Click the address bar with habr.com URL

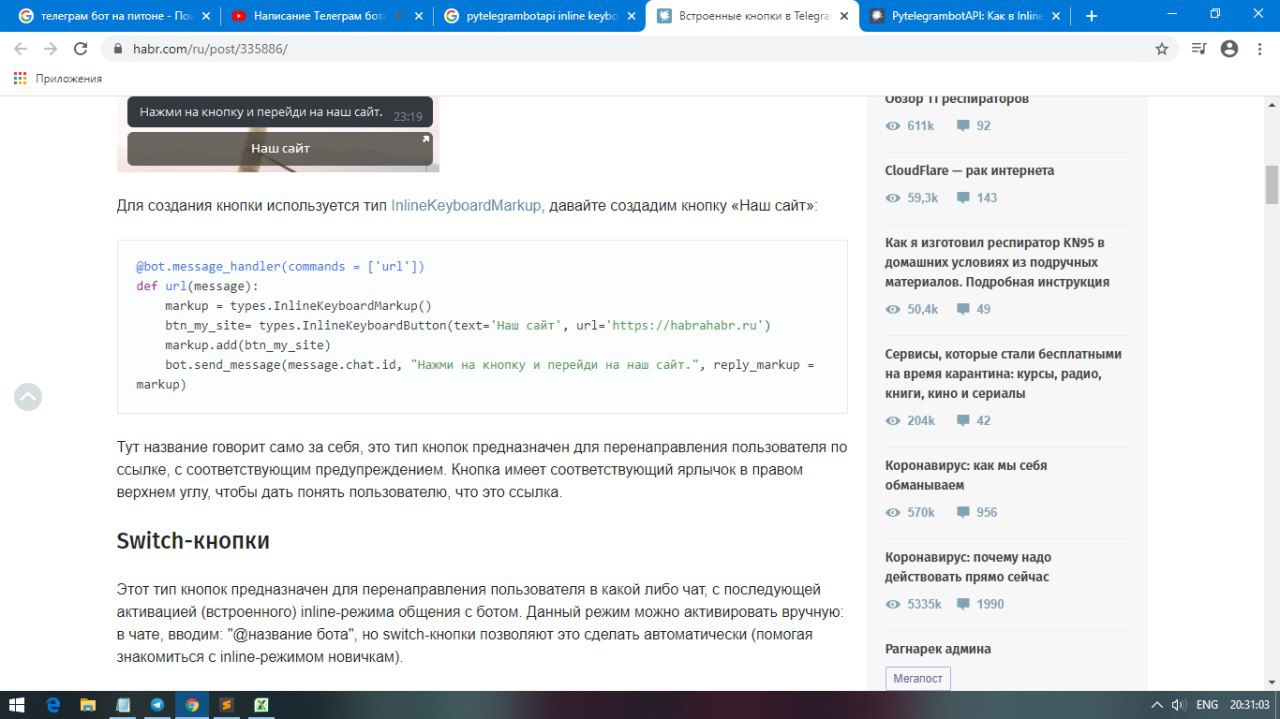[x=640, y=48]
